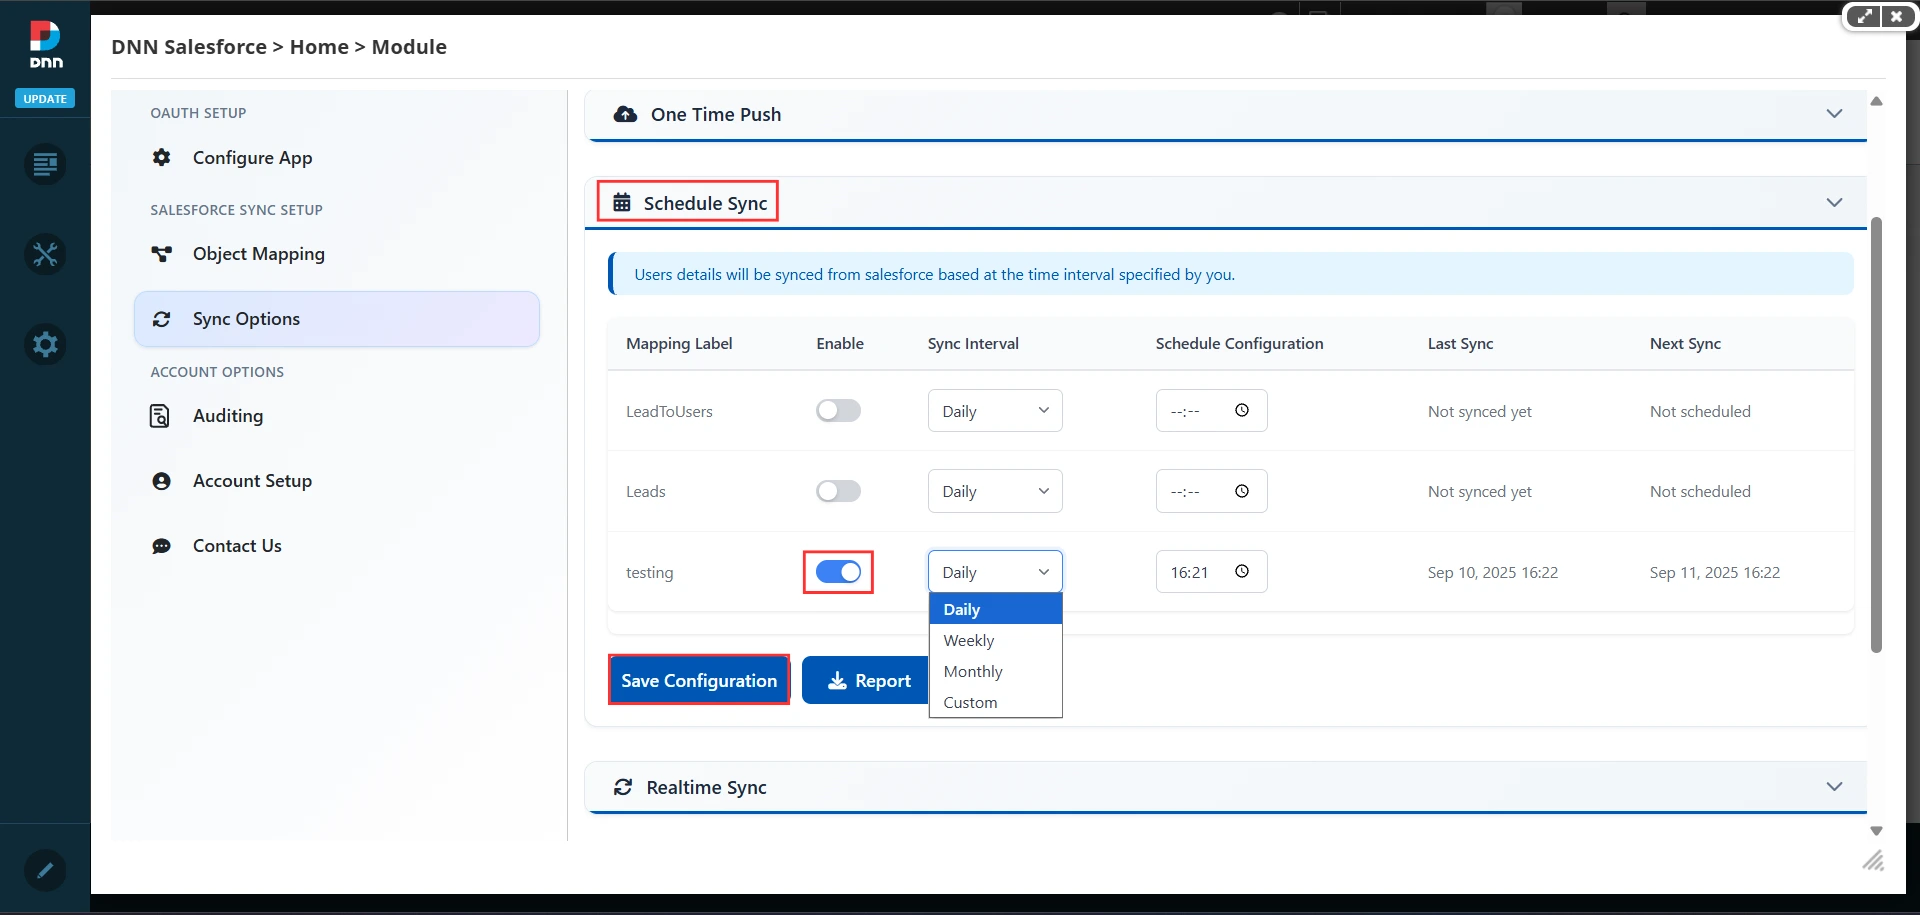Click the expand popup arrows icon
The image size is (1920, 915).
pos(1864,16)
